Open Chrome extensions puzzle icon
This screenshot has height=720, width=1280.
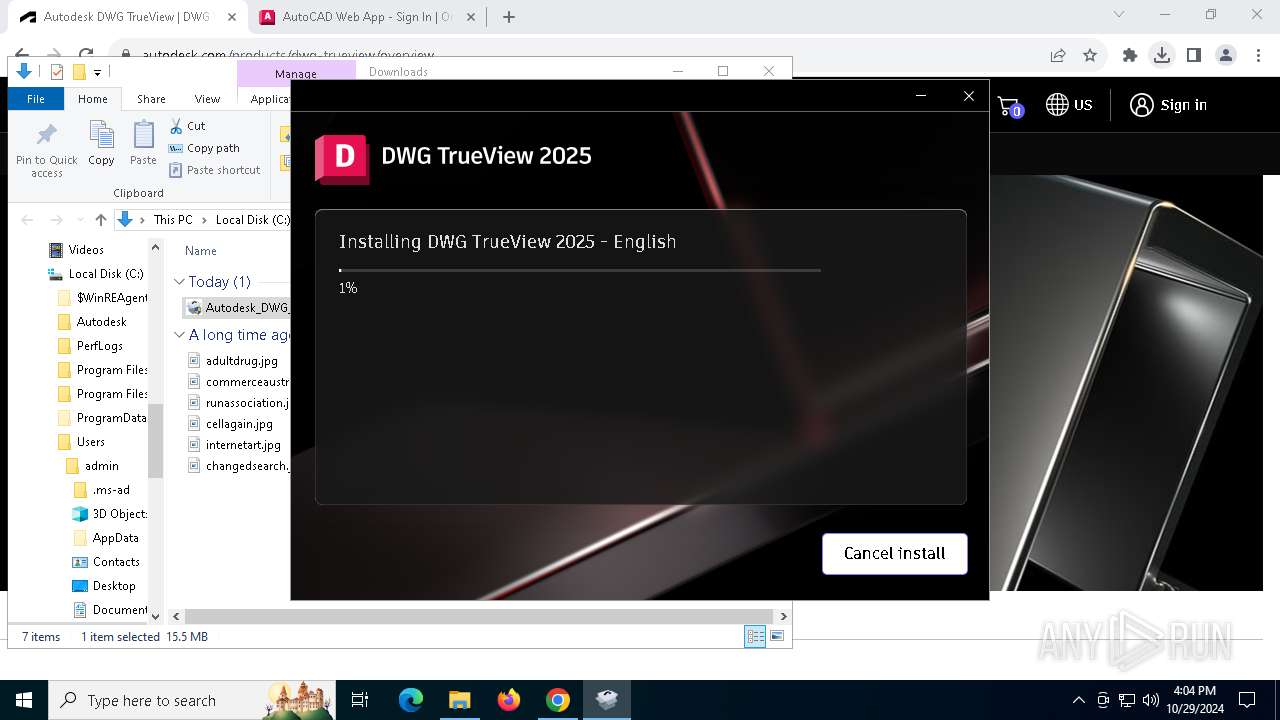click(x=1130, y=55)
